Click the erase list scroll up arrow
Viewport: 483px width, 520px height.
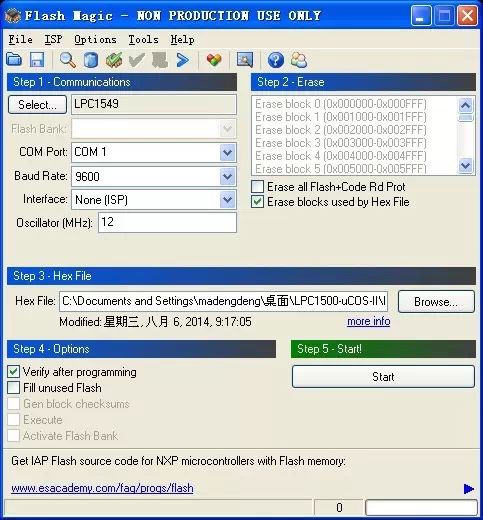coord(465,105)
